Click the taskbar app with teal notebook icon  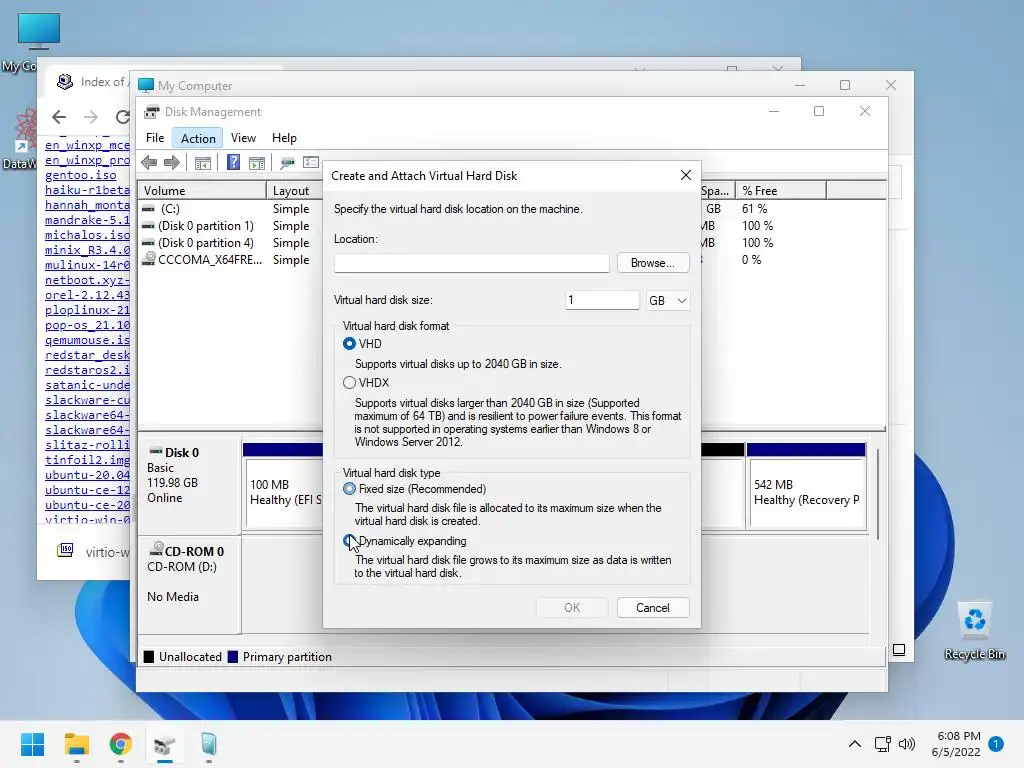(x=208, y=744)
